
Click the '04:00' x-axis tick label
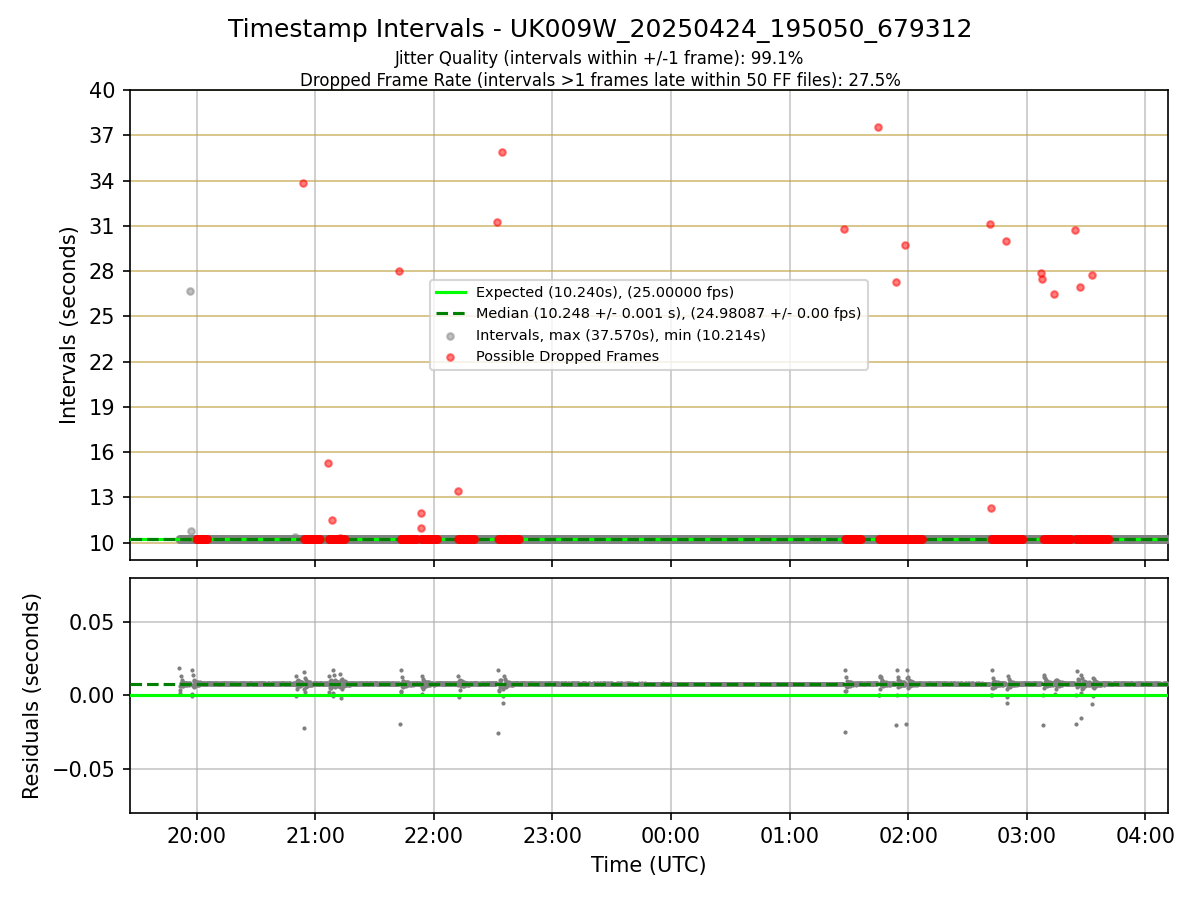coord(1146,834)
